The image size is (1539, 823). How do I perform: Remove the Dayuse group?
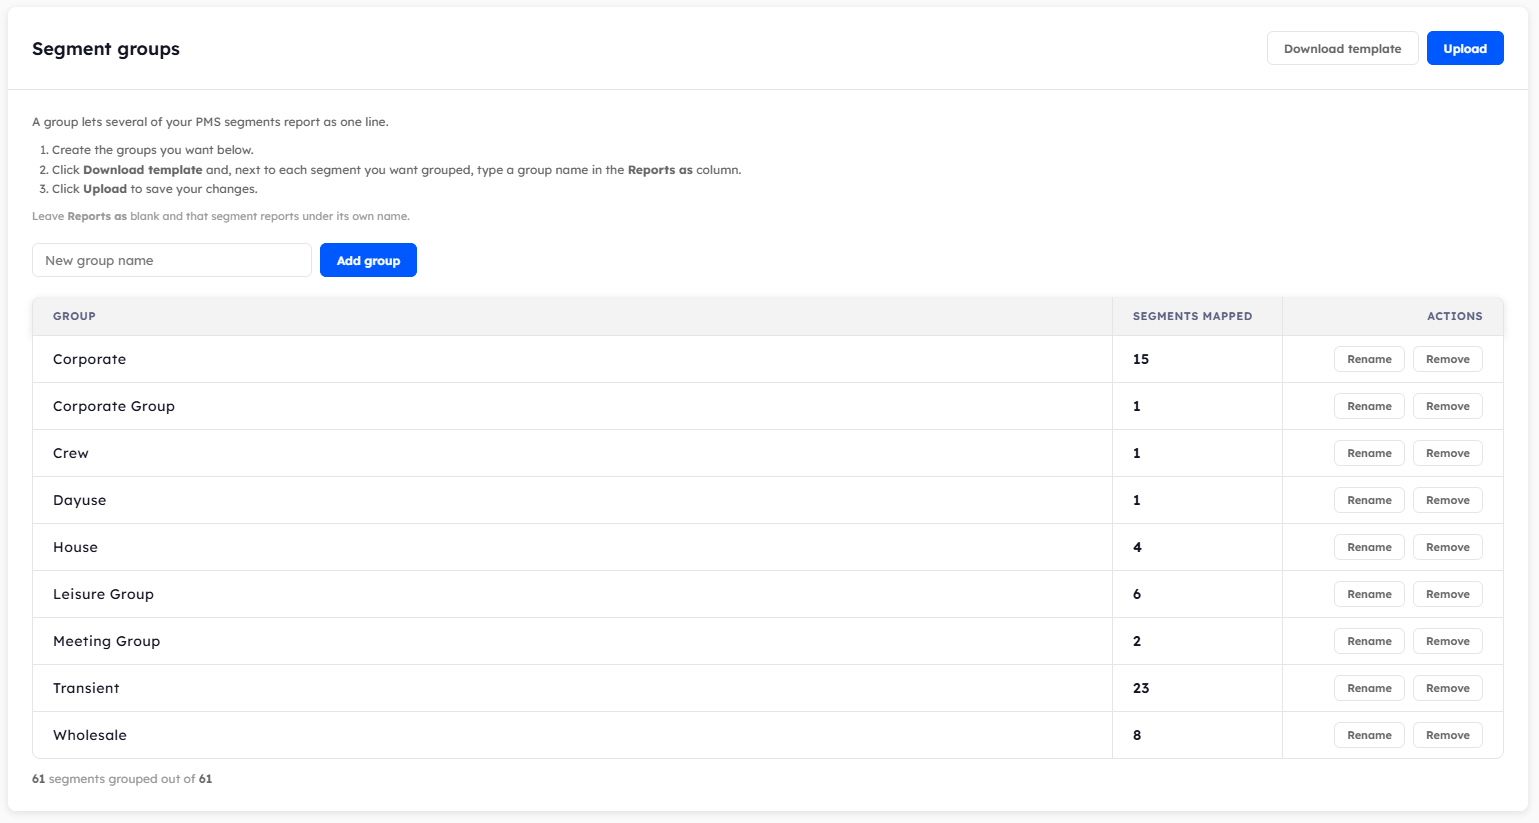point(1447,500)
